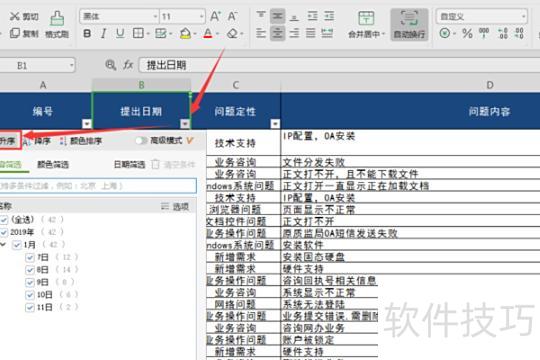
Task: Click the 降序 descending sort button
Action: 38,141
